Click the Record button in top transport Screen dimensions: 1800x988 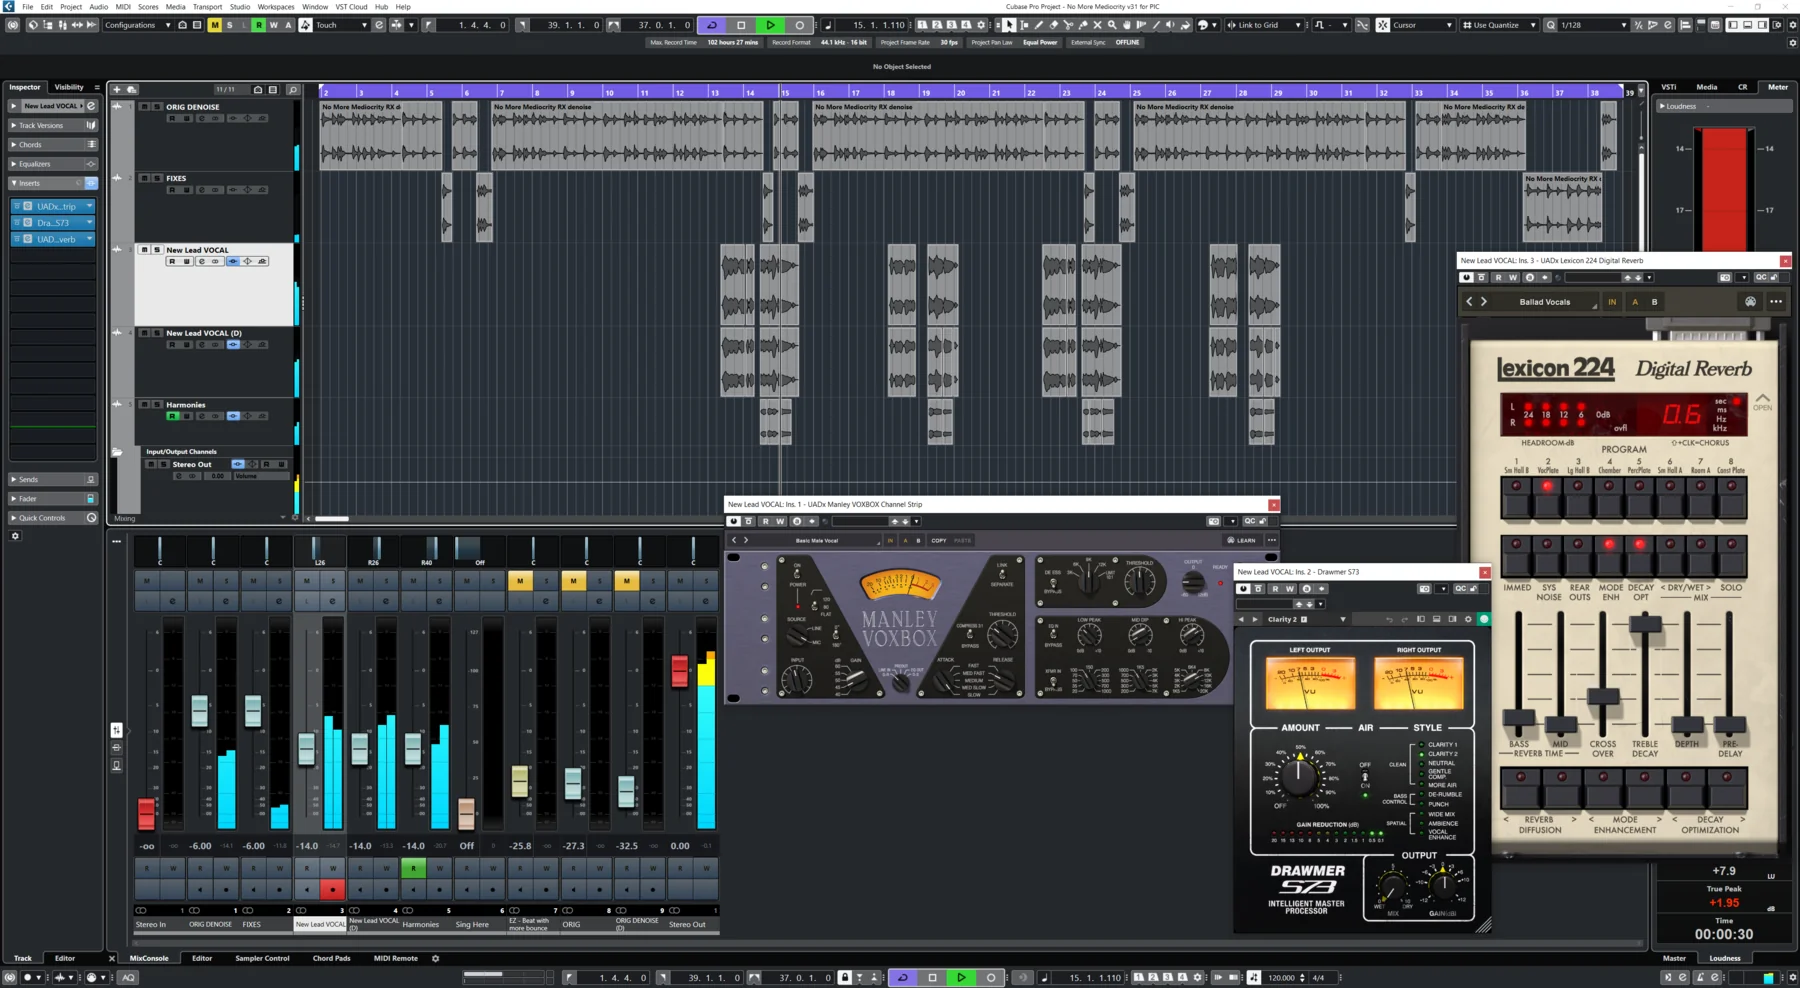(x=799, y=25)
